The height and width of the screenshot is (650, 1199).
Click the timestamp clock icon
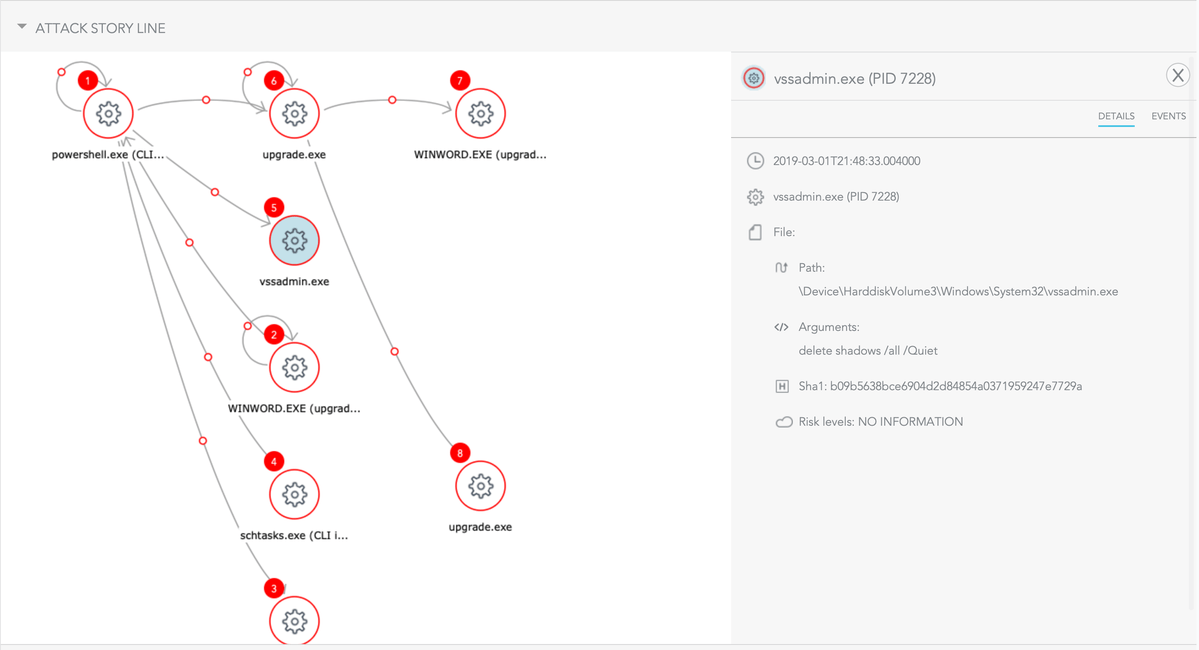tap(756, 161)
